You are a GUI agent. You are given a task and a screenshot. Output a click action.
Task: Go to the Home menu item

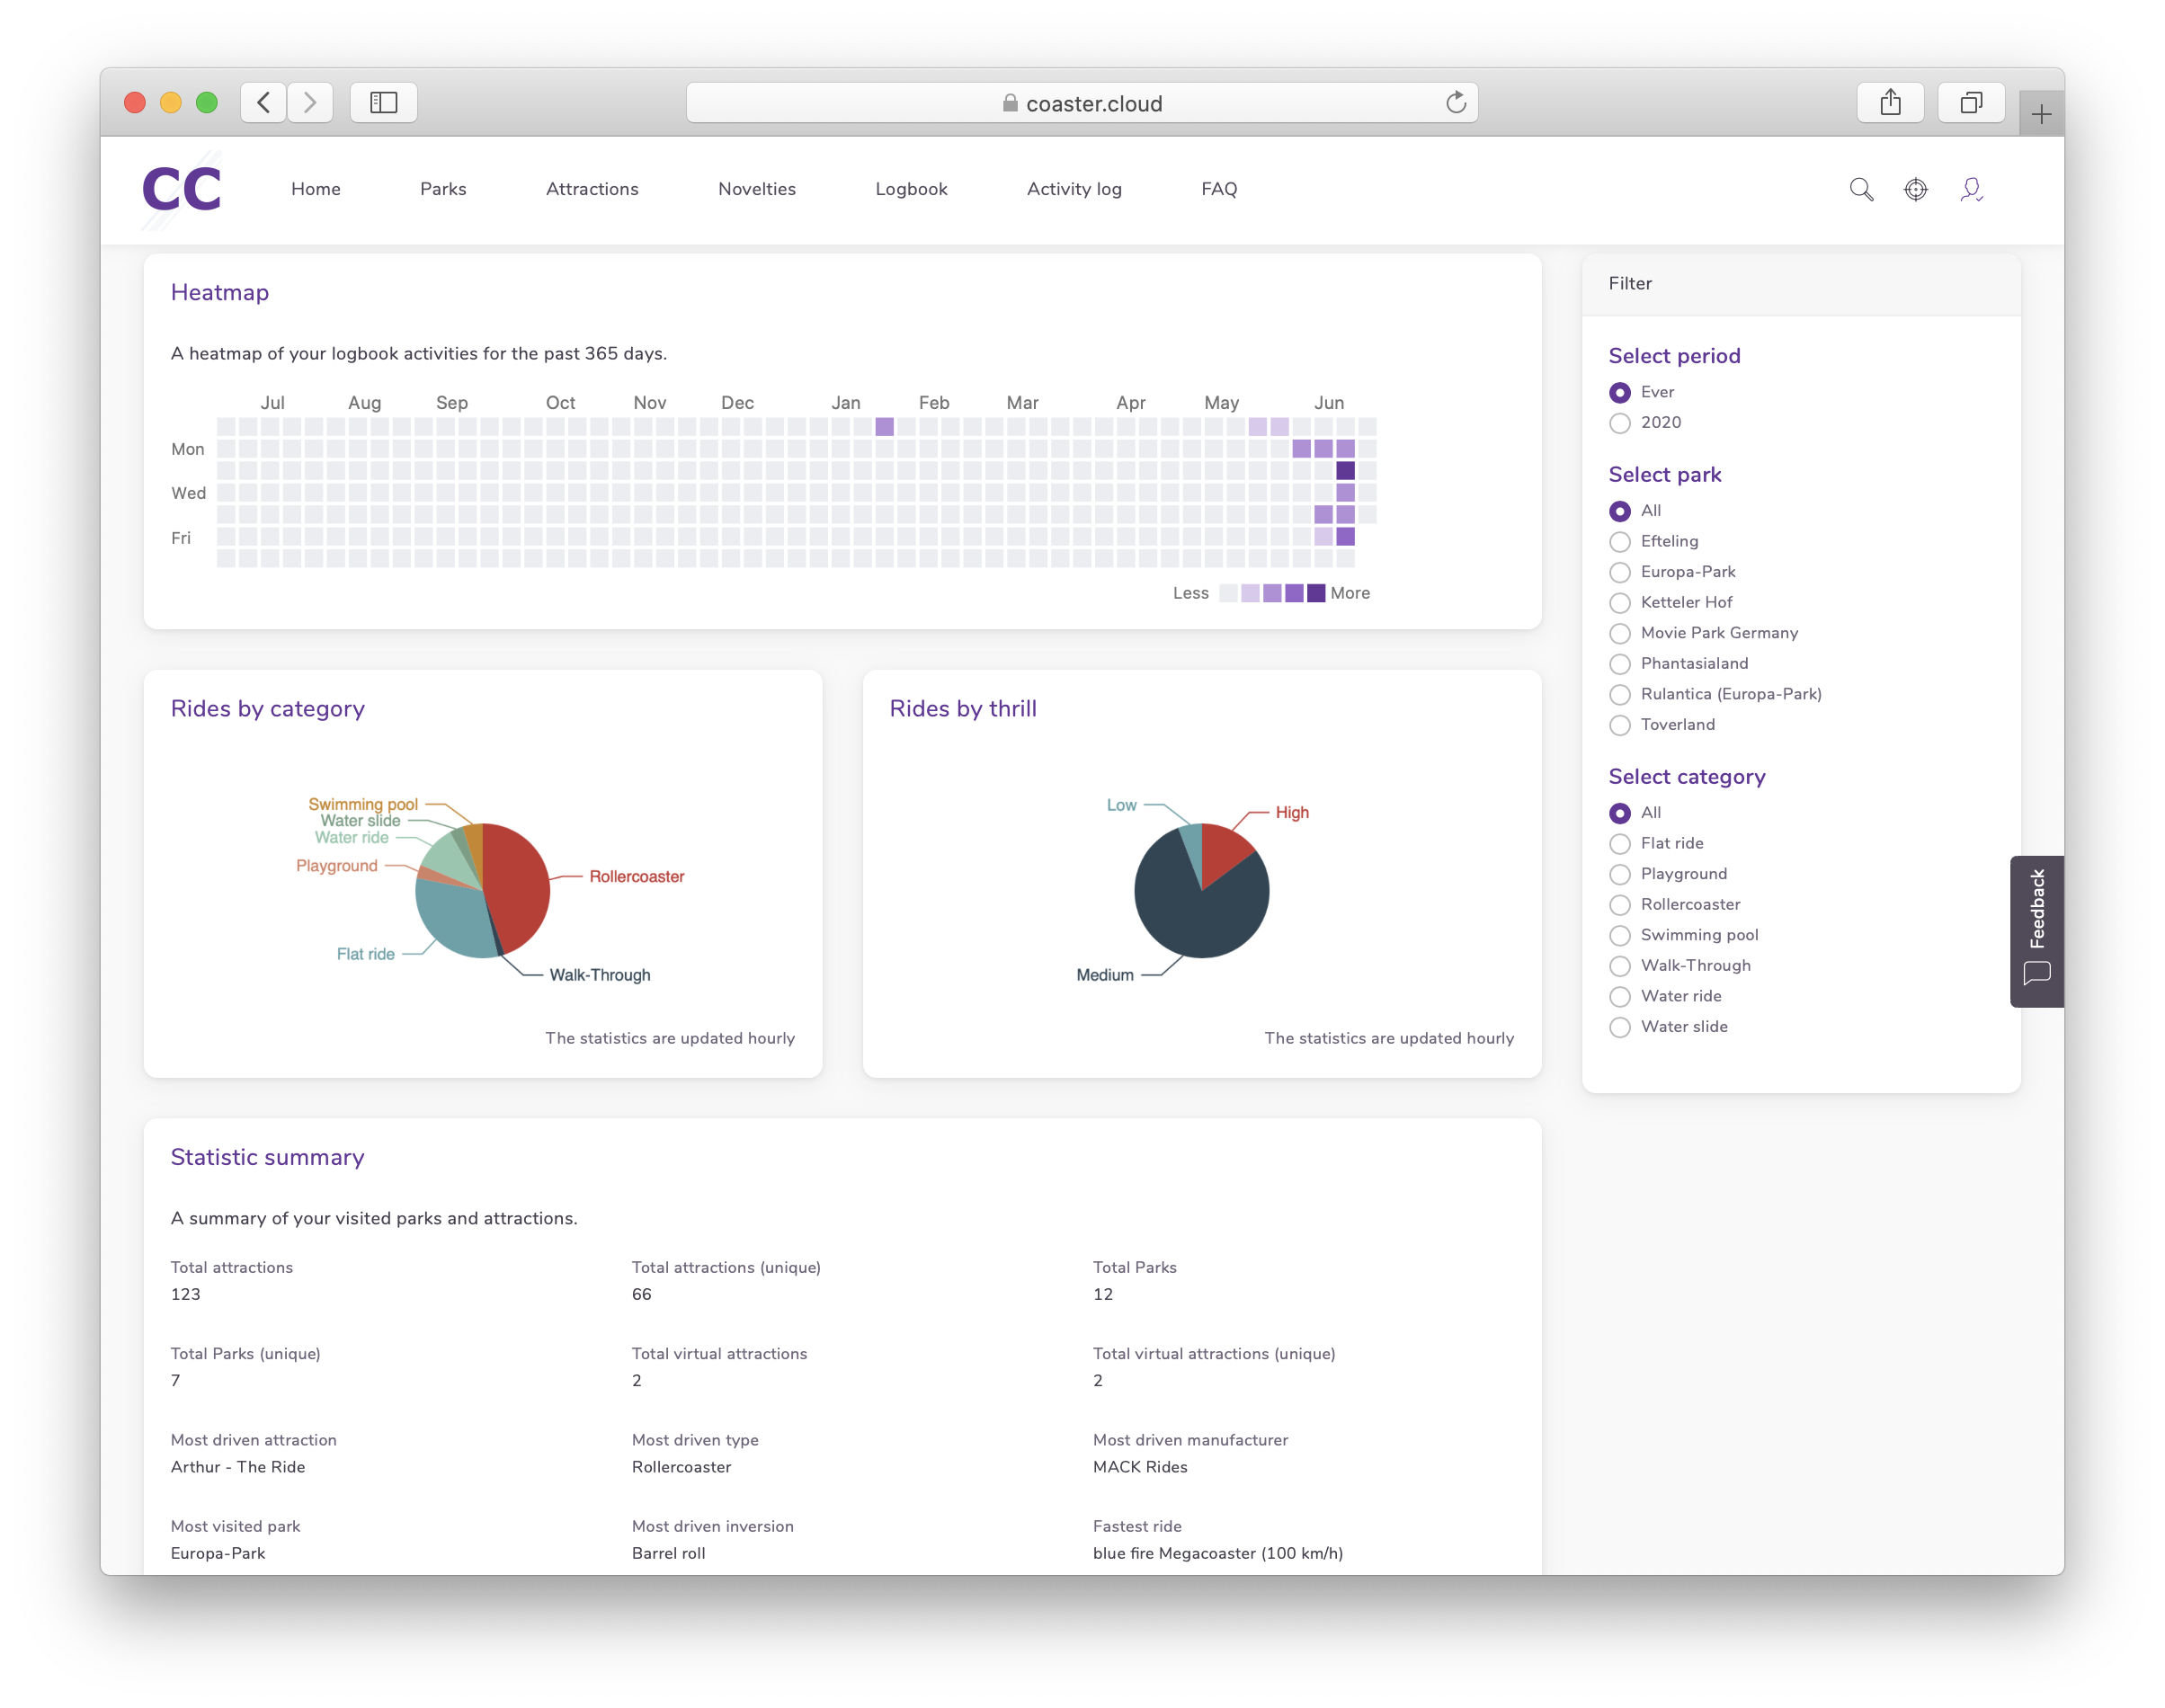(x=316, y=189)
